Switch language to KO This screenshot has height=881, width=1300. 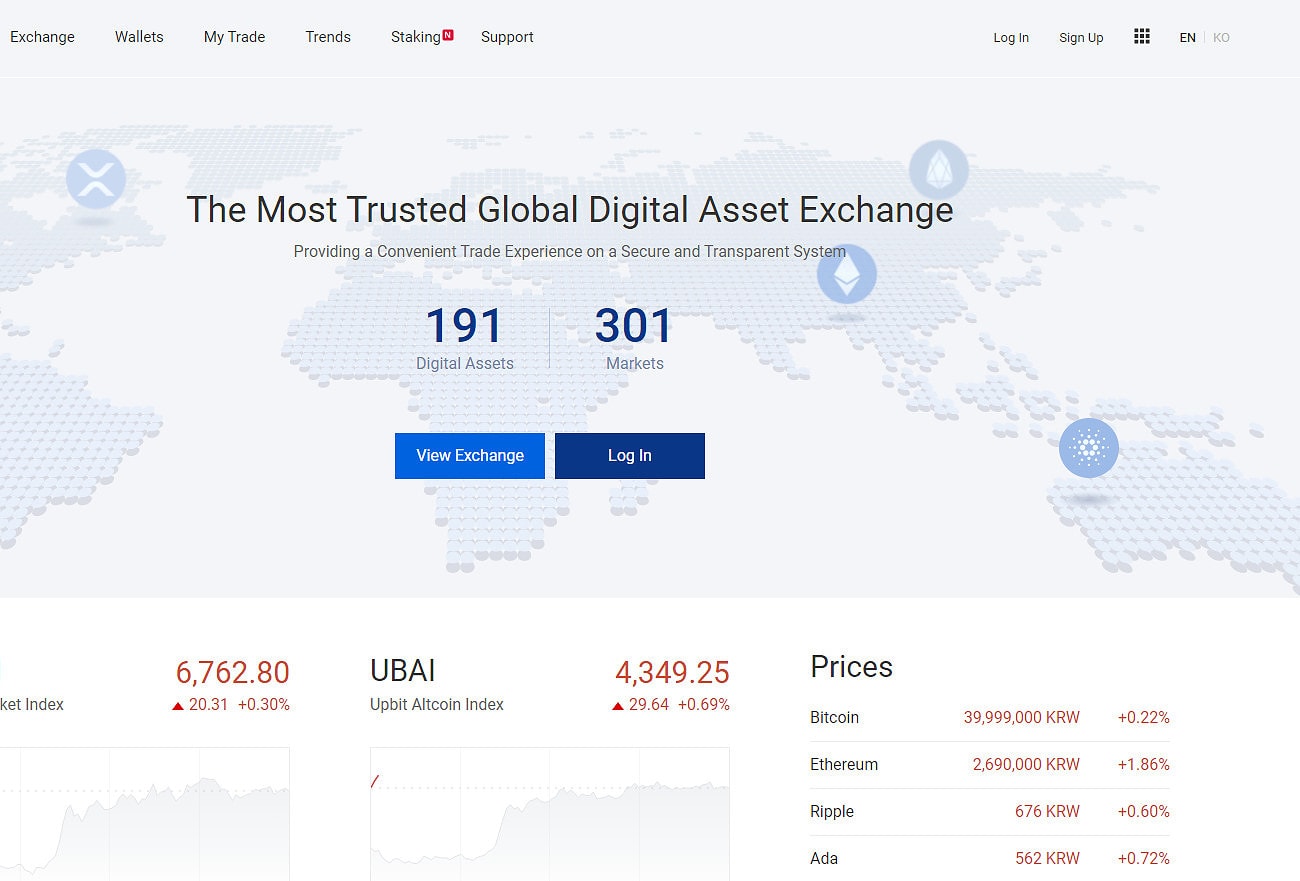(1221, 38)
